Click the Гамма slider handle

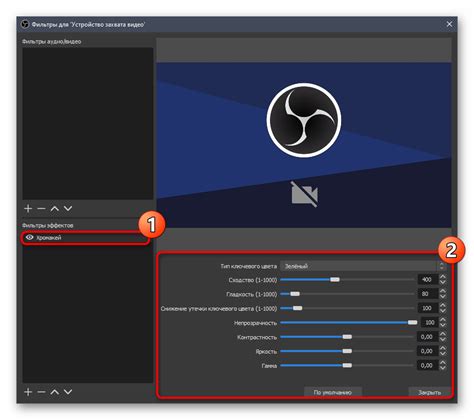[347, 366]
